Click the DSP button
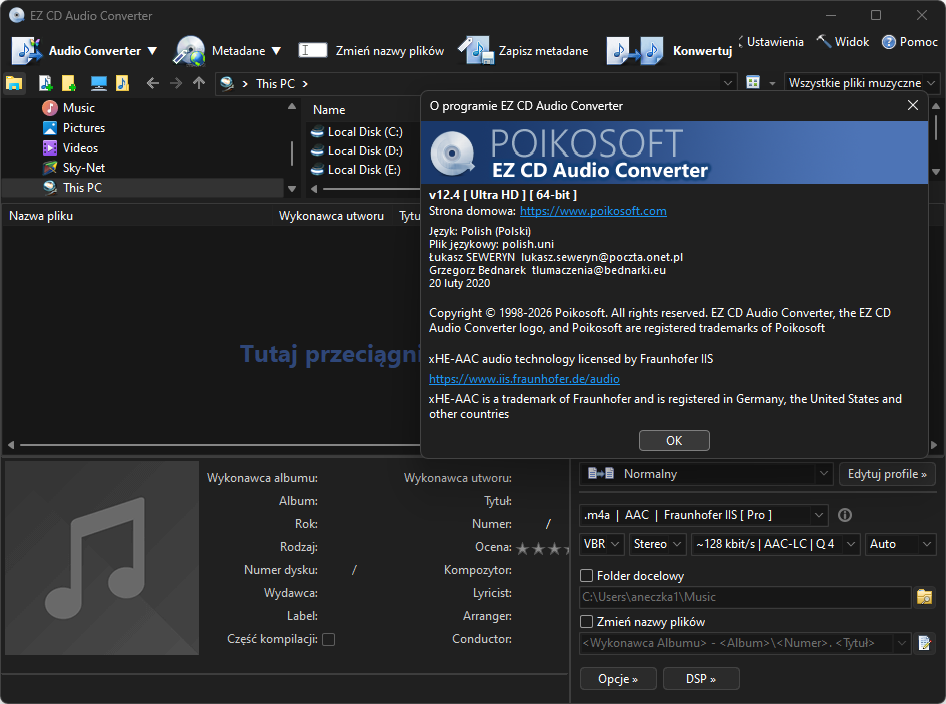This screenshot has width=946, height=704. pos(700,679)
